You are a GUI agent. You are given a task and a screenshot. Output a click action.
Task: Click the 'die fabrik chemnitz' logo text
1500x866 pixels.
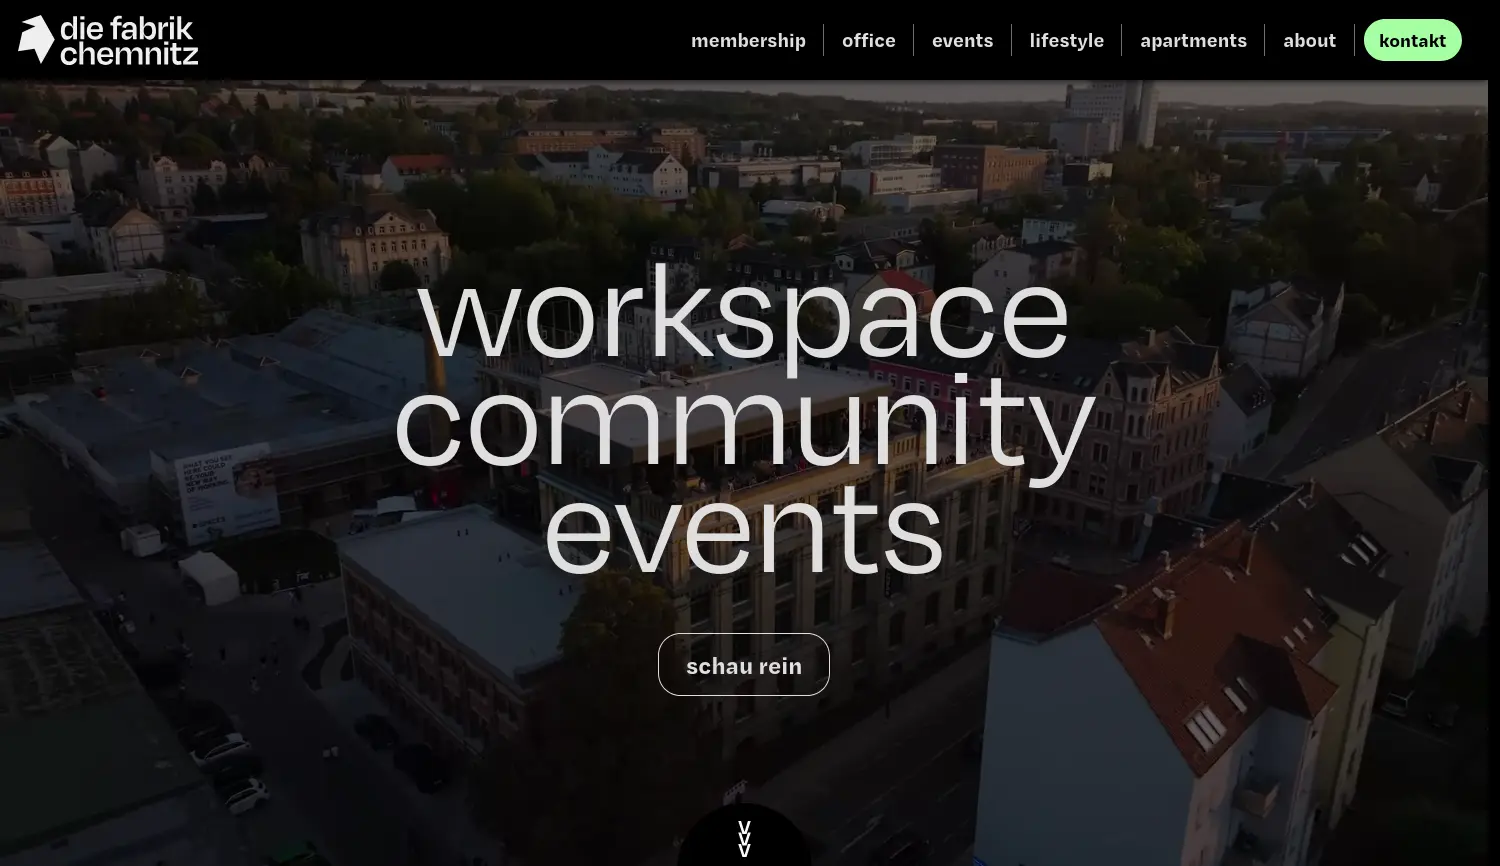(129, 41)
